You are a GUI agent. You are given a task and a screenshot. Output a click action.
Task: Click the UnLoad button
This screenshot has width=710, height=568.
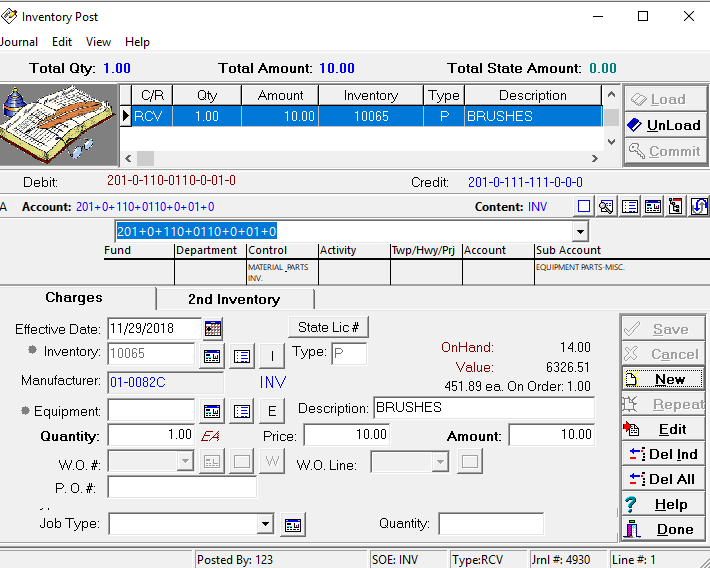click(x=665, y=125)
